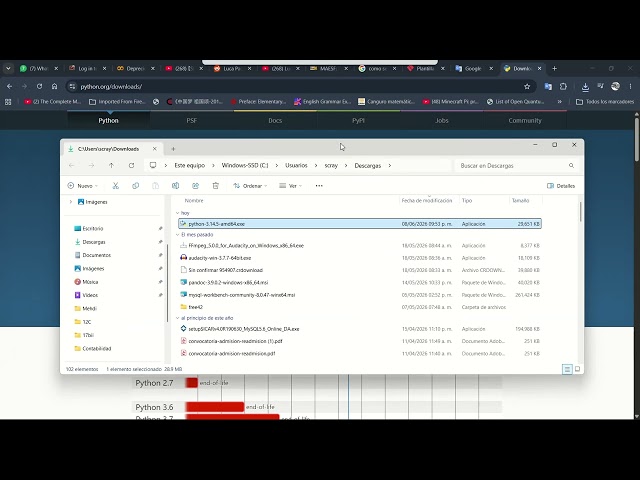Click the Chrome profile avatar icon
The image size is (640, 480).
tap(615, 86)
